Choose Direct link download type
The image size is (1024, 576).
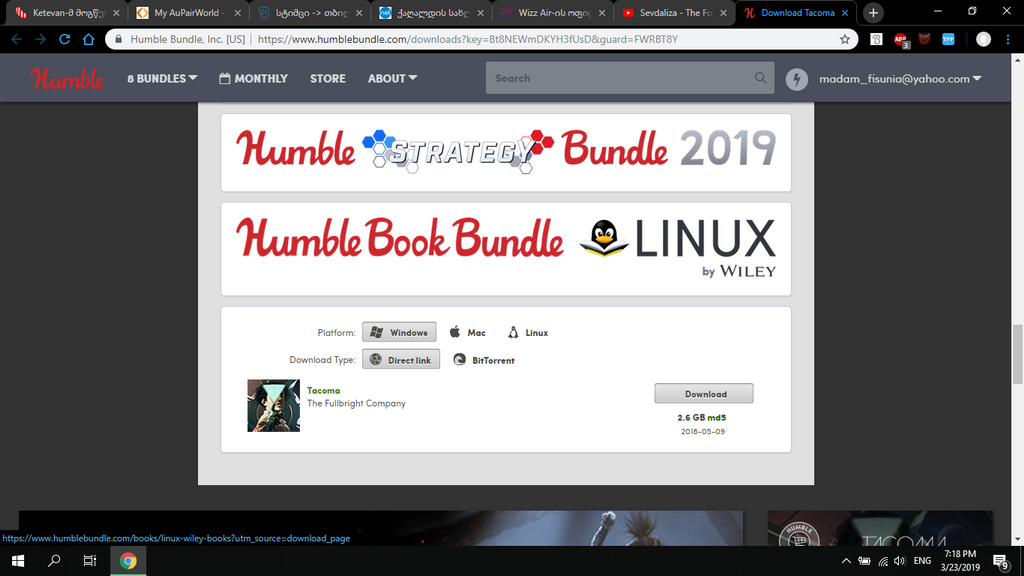tap(401, 360)
